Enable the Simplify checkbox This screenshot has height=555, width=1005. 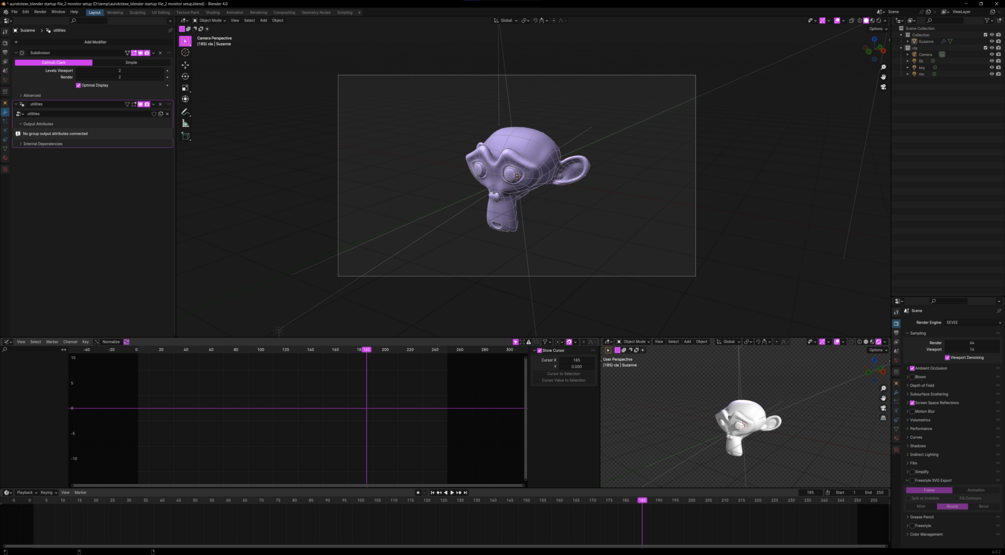(x=912, y=472)
